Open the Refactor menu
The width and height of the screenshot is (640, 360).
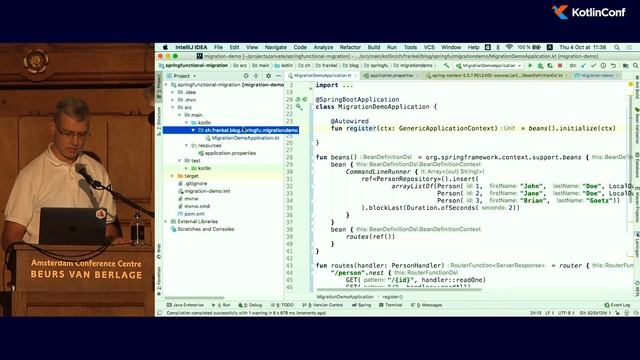[x=350, y=47]
